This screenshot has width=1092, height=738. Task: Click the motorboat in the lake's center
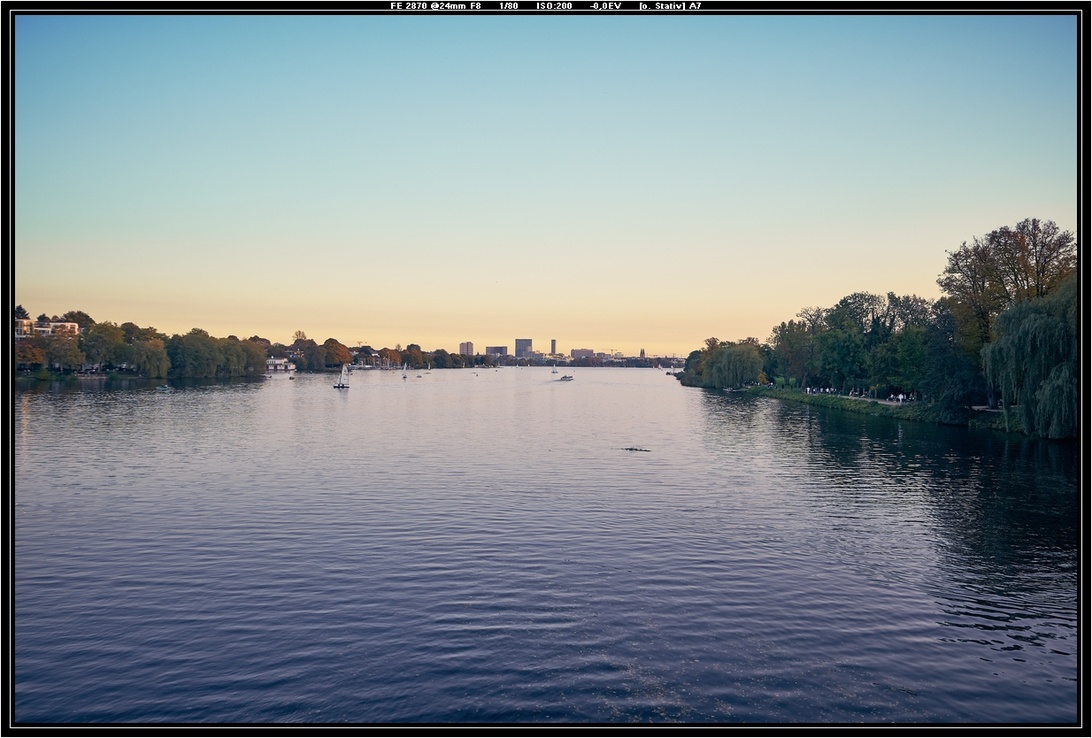click(x=566, y=378)
